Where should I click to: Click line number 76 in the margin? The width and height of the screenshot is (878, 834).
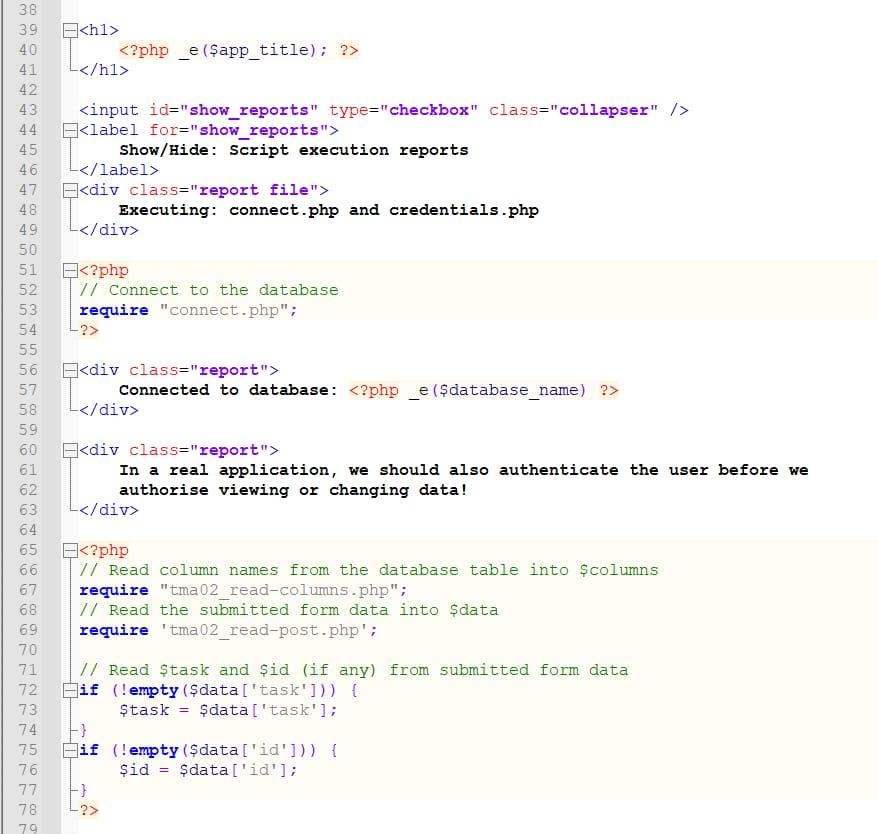pyautogui.click(x=28, y=770)
